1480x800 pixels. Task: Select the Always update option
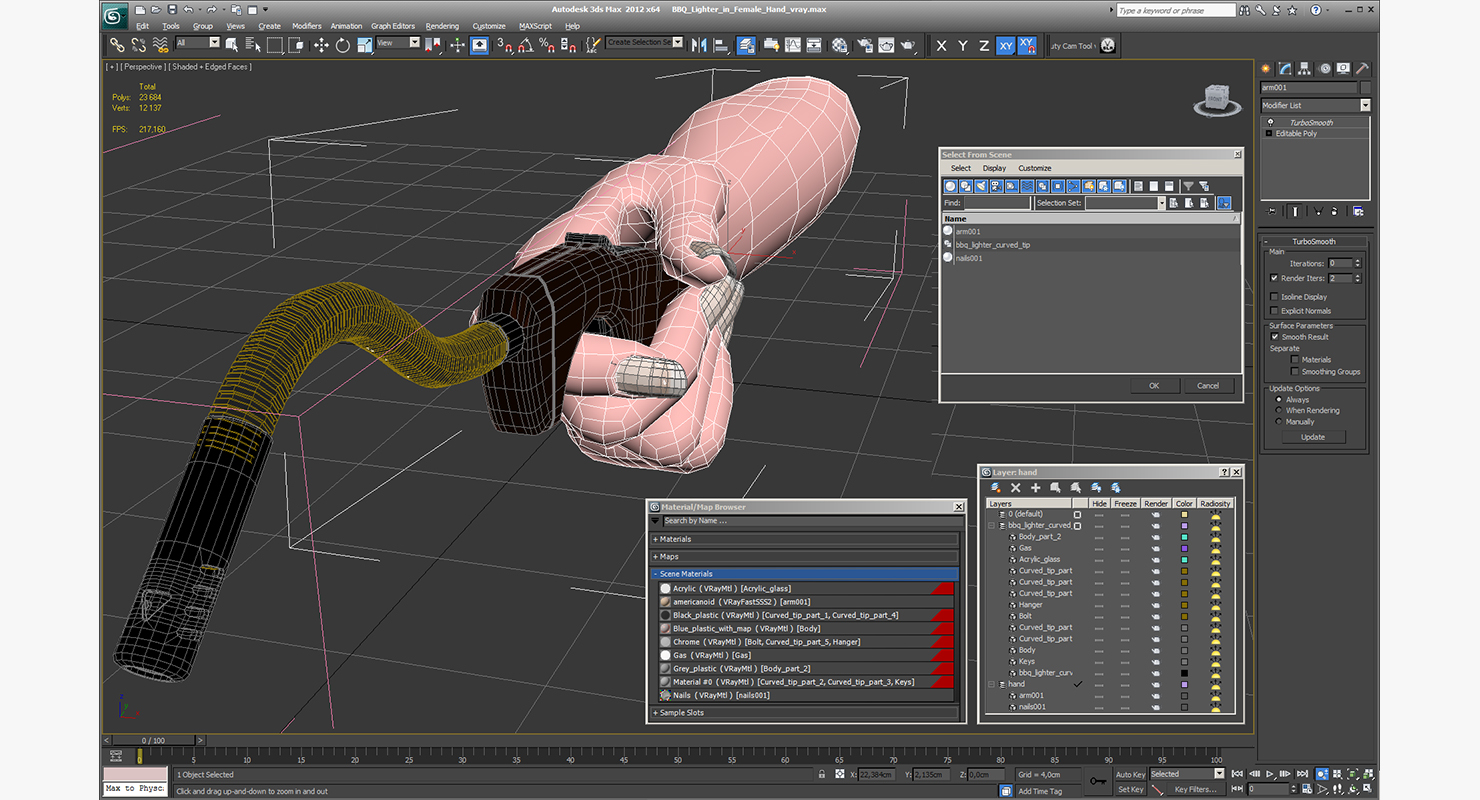(1278, 400)
